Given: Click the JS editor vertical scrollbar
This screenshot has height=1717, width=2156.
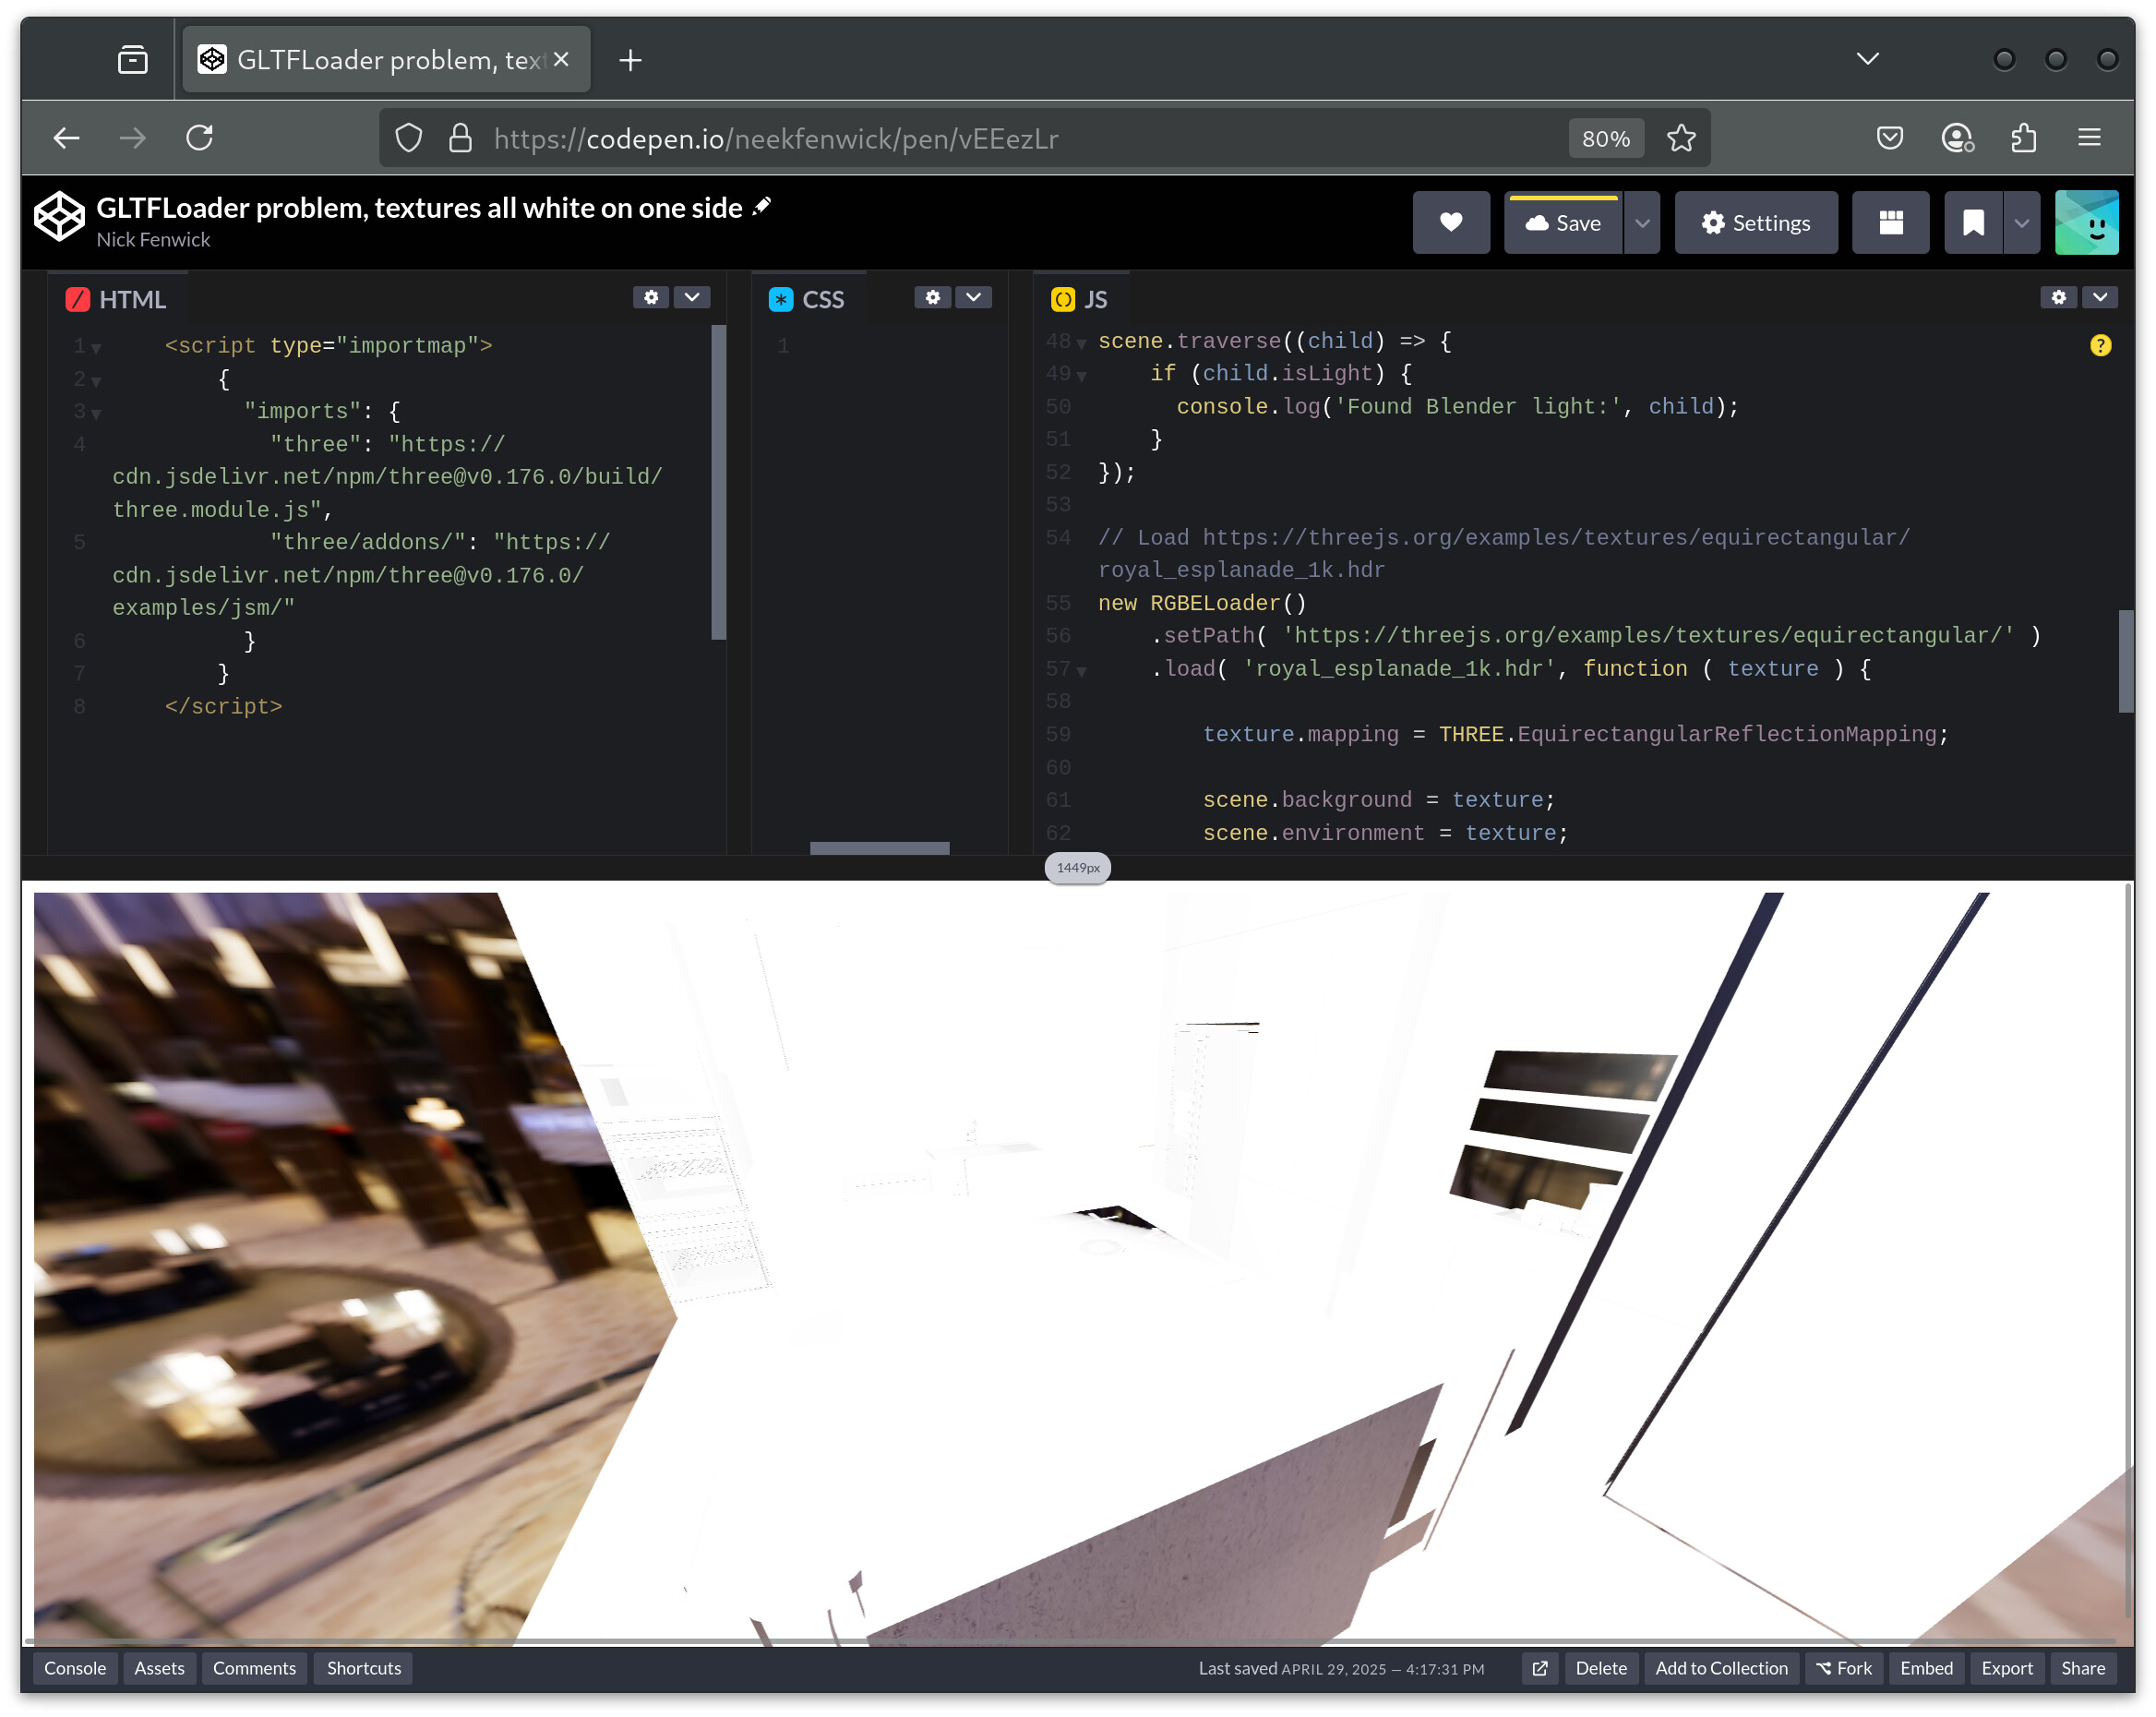Looking at the screenshot, I should coord(2126,661).
